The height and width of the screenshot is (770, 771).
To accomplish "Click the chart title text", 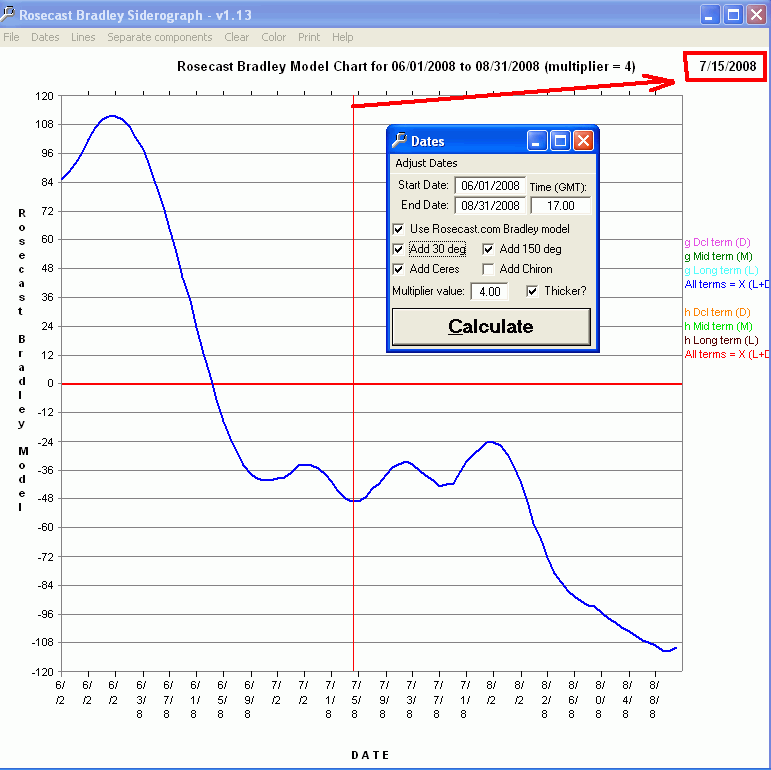I will pyautogui.click(x=406, y=66).
